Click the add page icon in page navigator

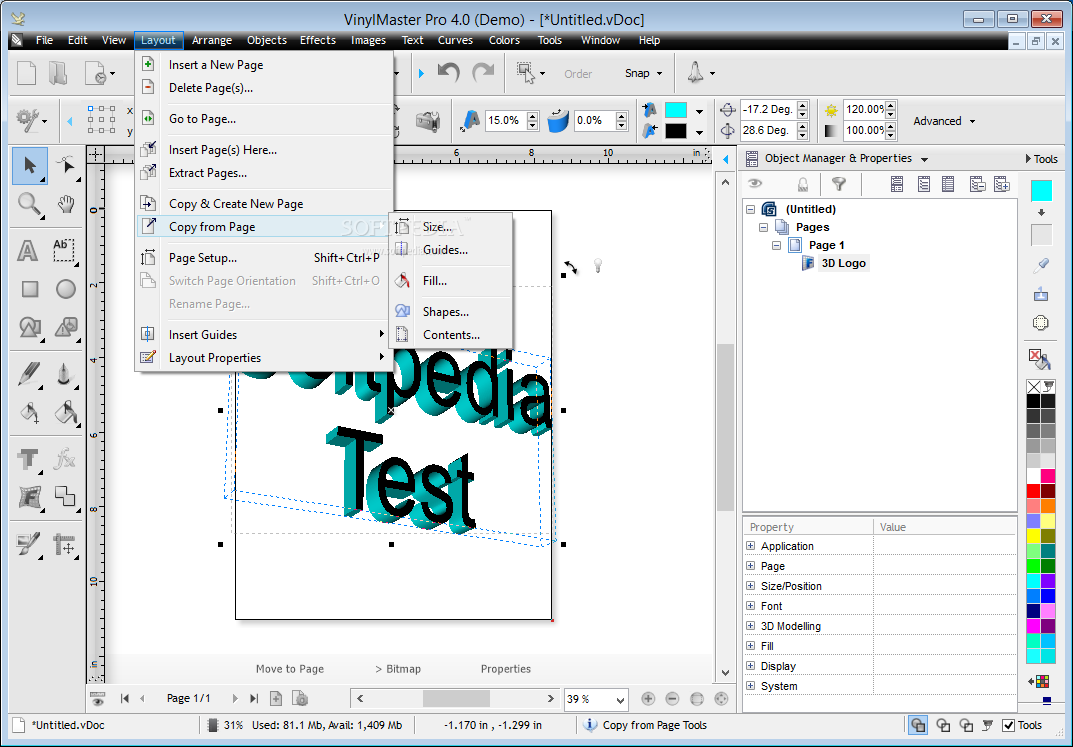276,698
